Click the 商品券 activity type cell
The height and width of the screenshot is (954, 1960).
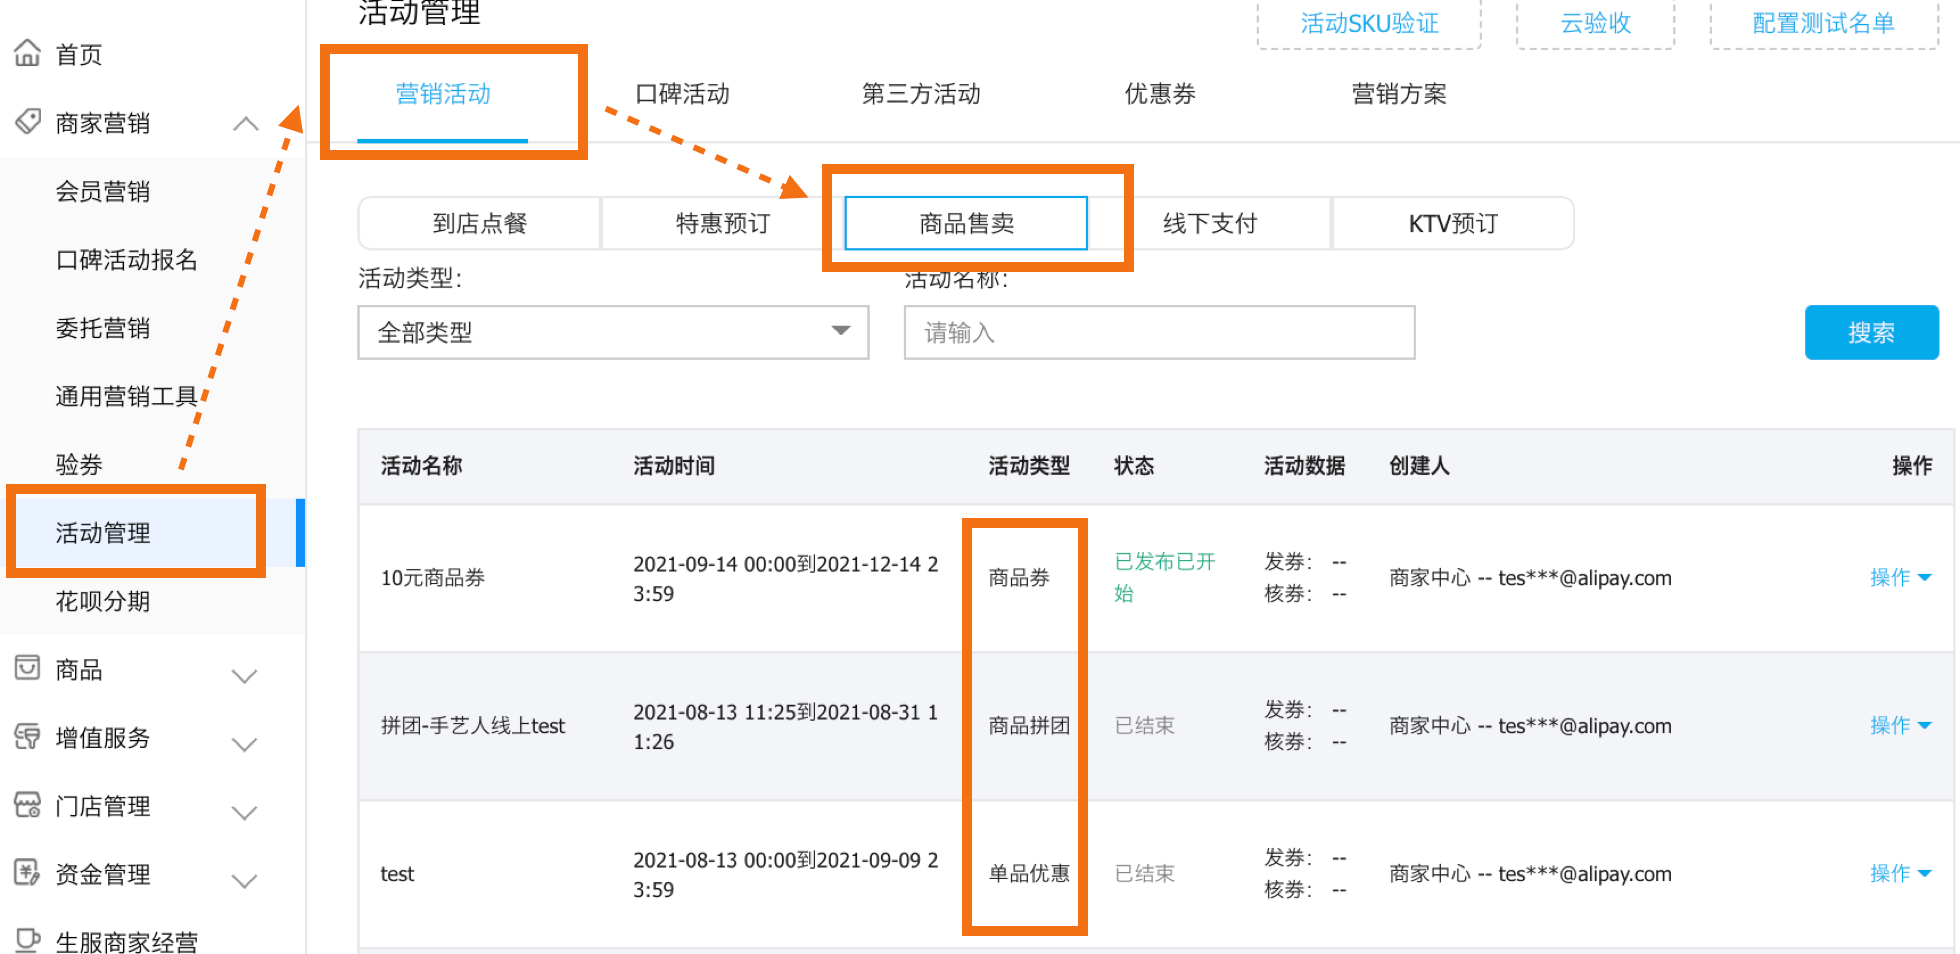click(x=1019, y=577)
